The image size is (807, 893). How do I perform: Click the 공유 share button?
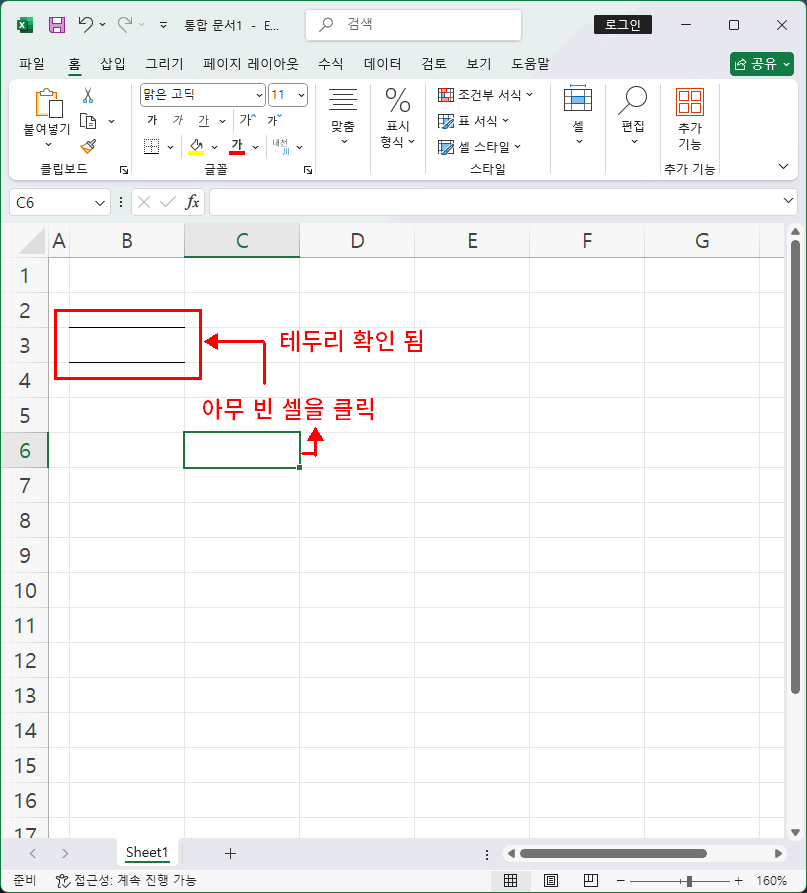tap(761, 64)
